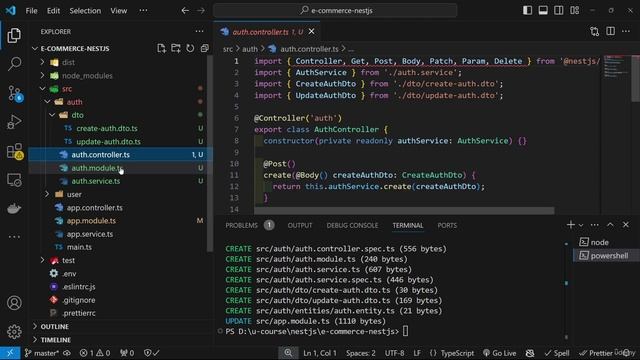Close the terminal panel
The width and height of the screenshot is (640, 360).
click(626, 225)
